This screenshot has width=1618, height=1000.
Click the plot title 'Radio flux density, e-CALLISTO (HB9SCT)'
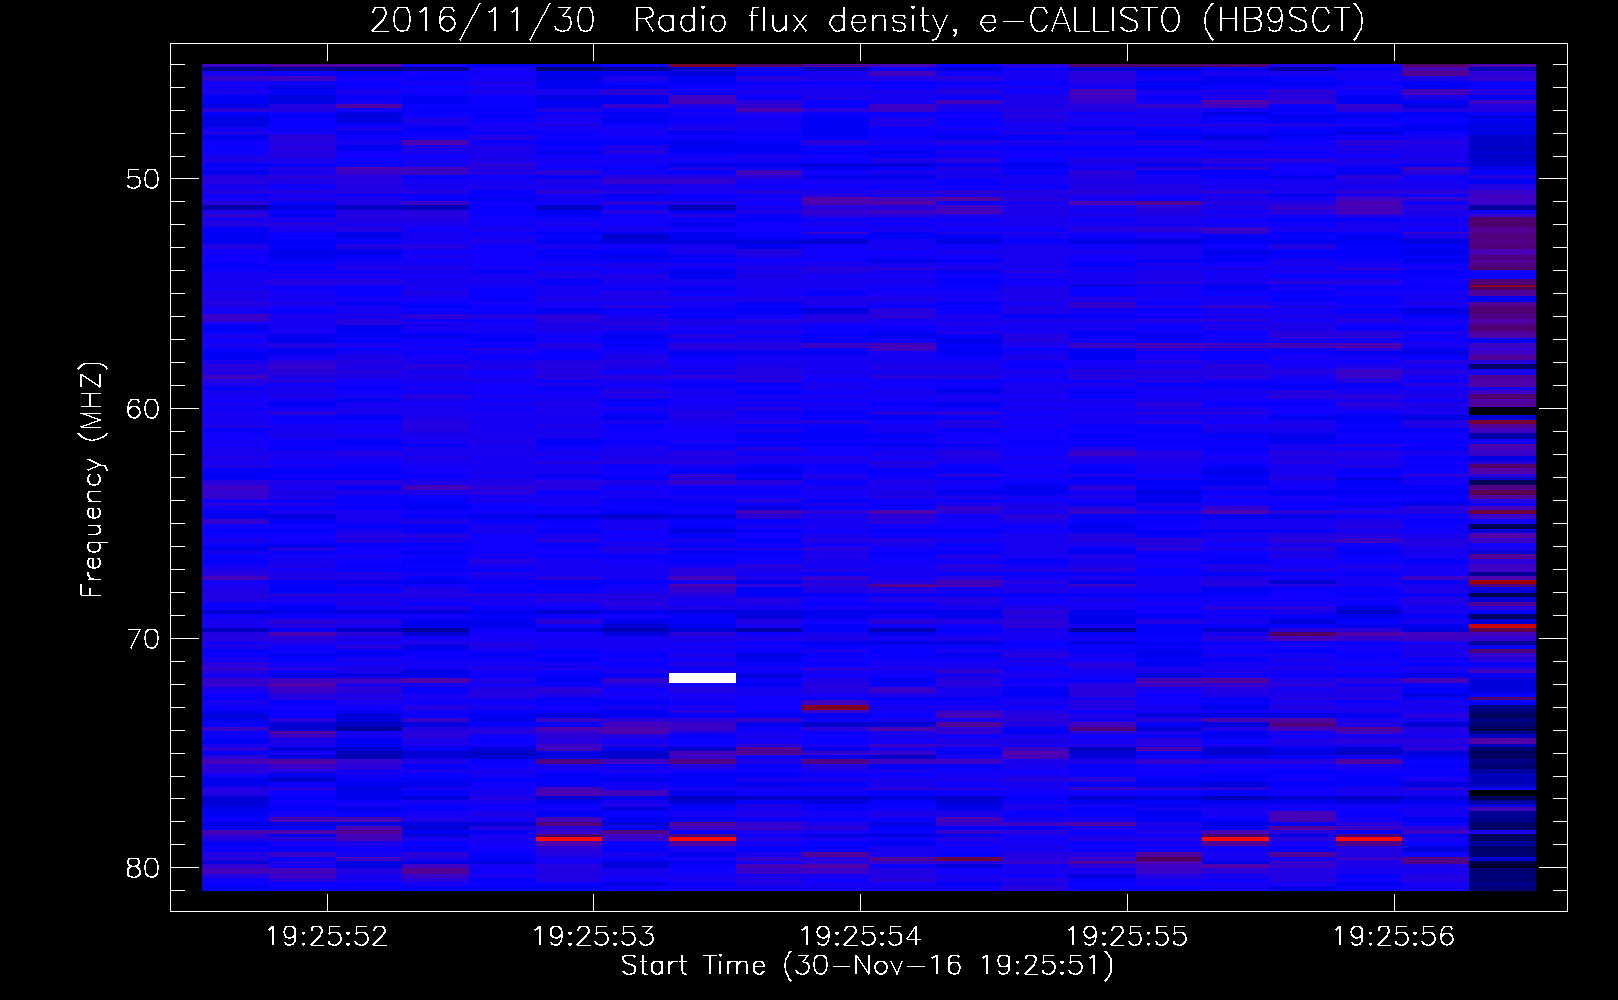[x=999, y=20]
